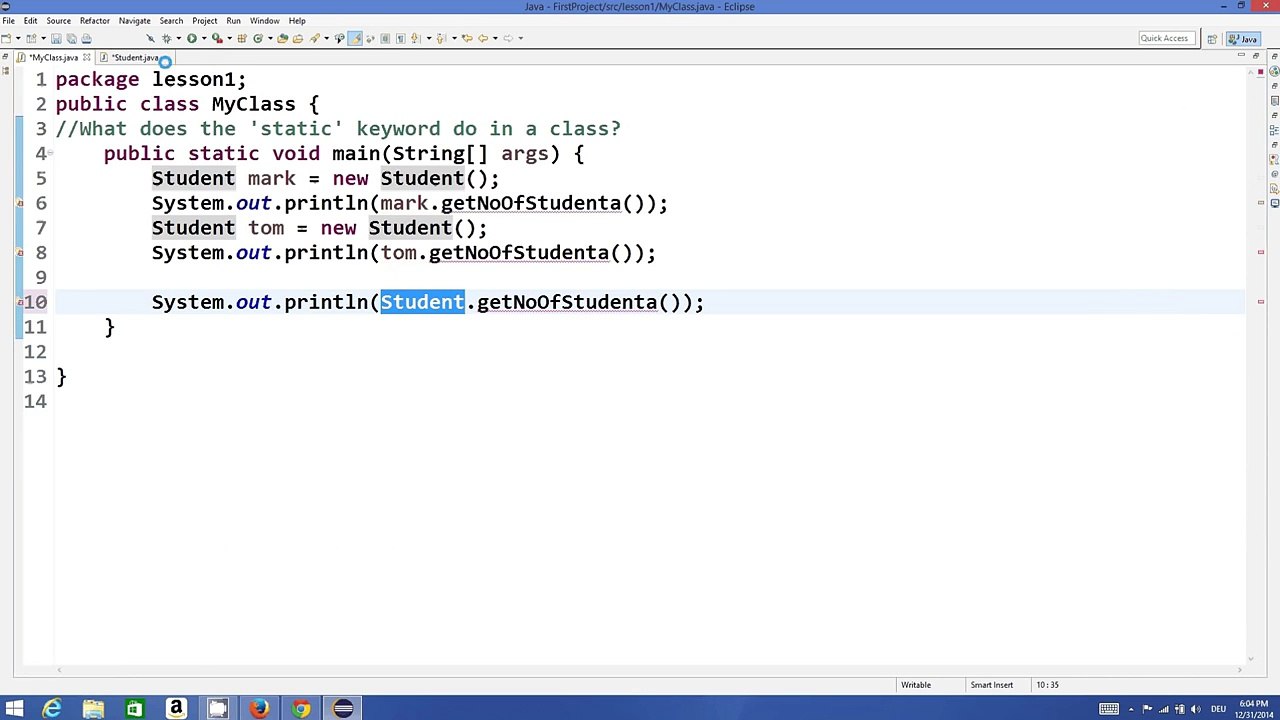Click the selected word Student on line 10

[x=422, y=302]
